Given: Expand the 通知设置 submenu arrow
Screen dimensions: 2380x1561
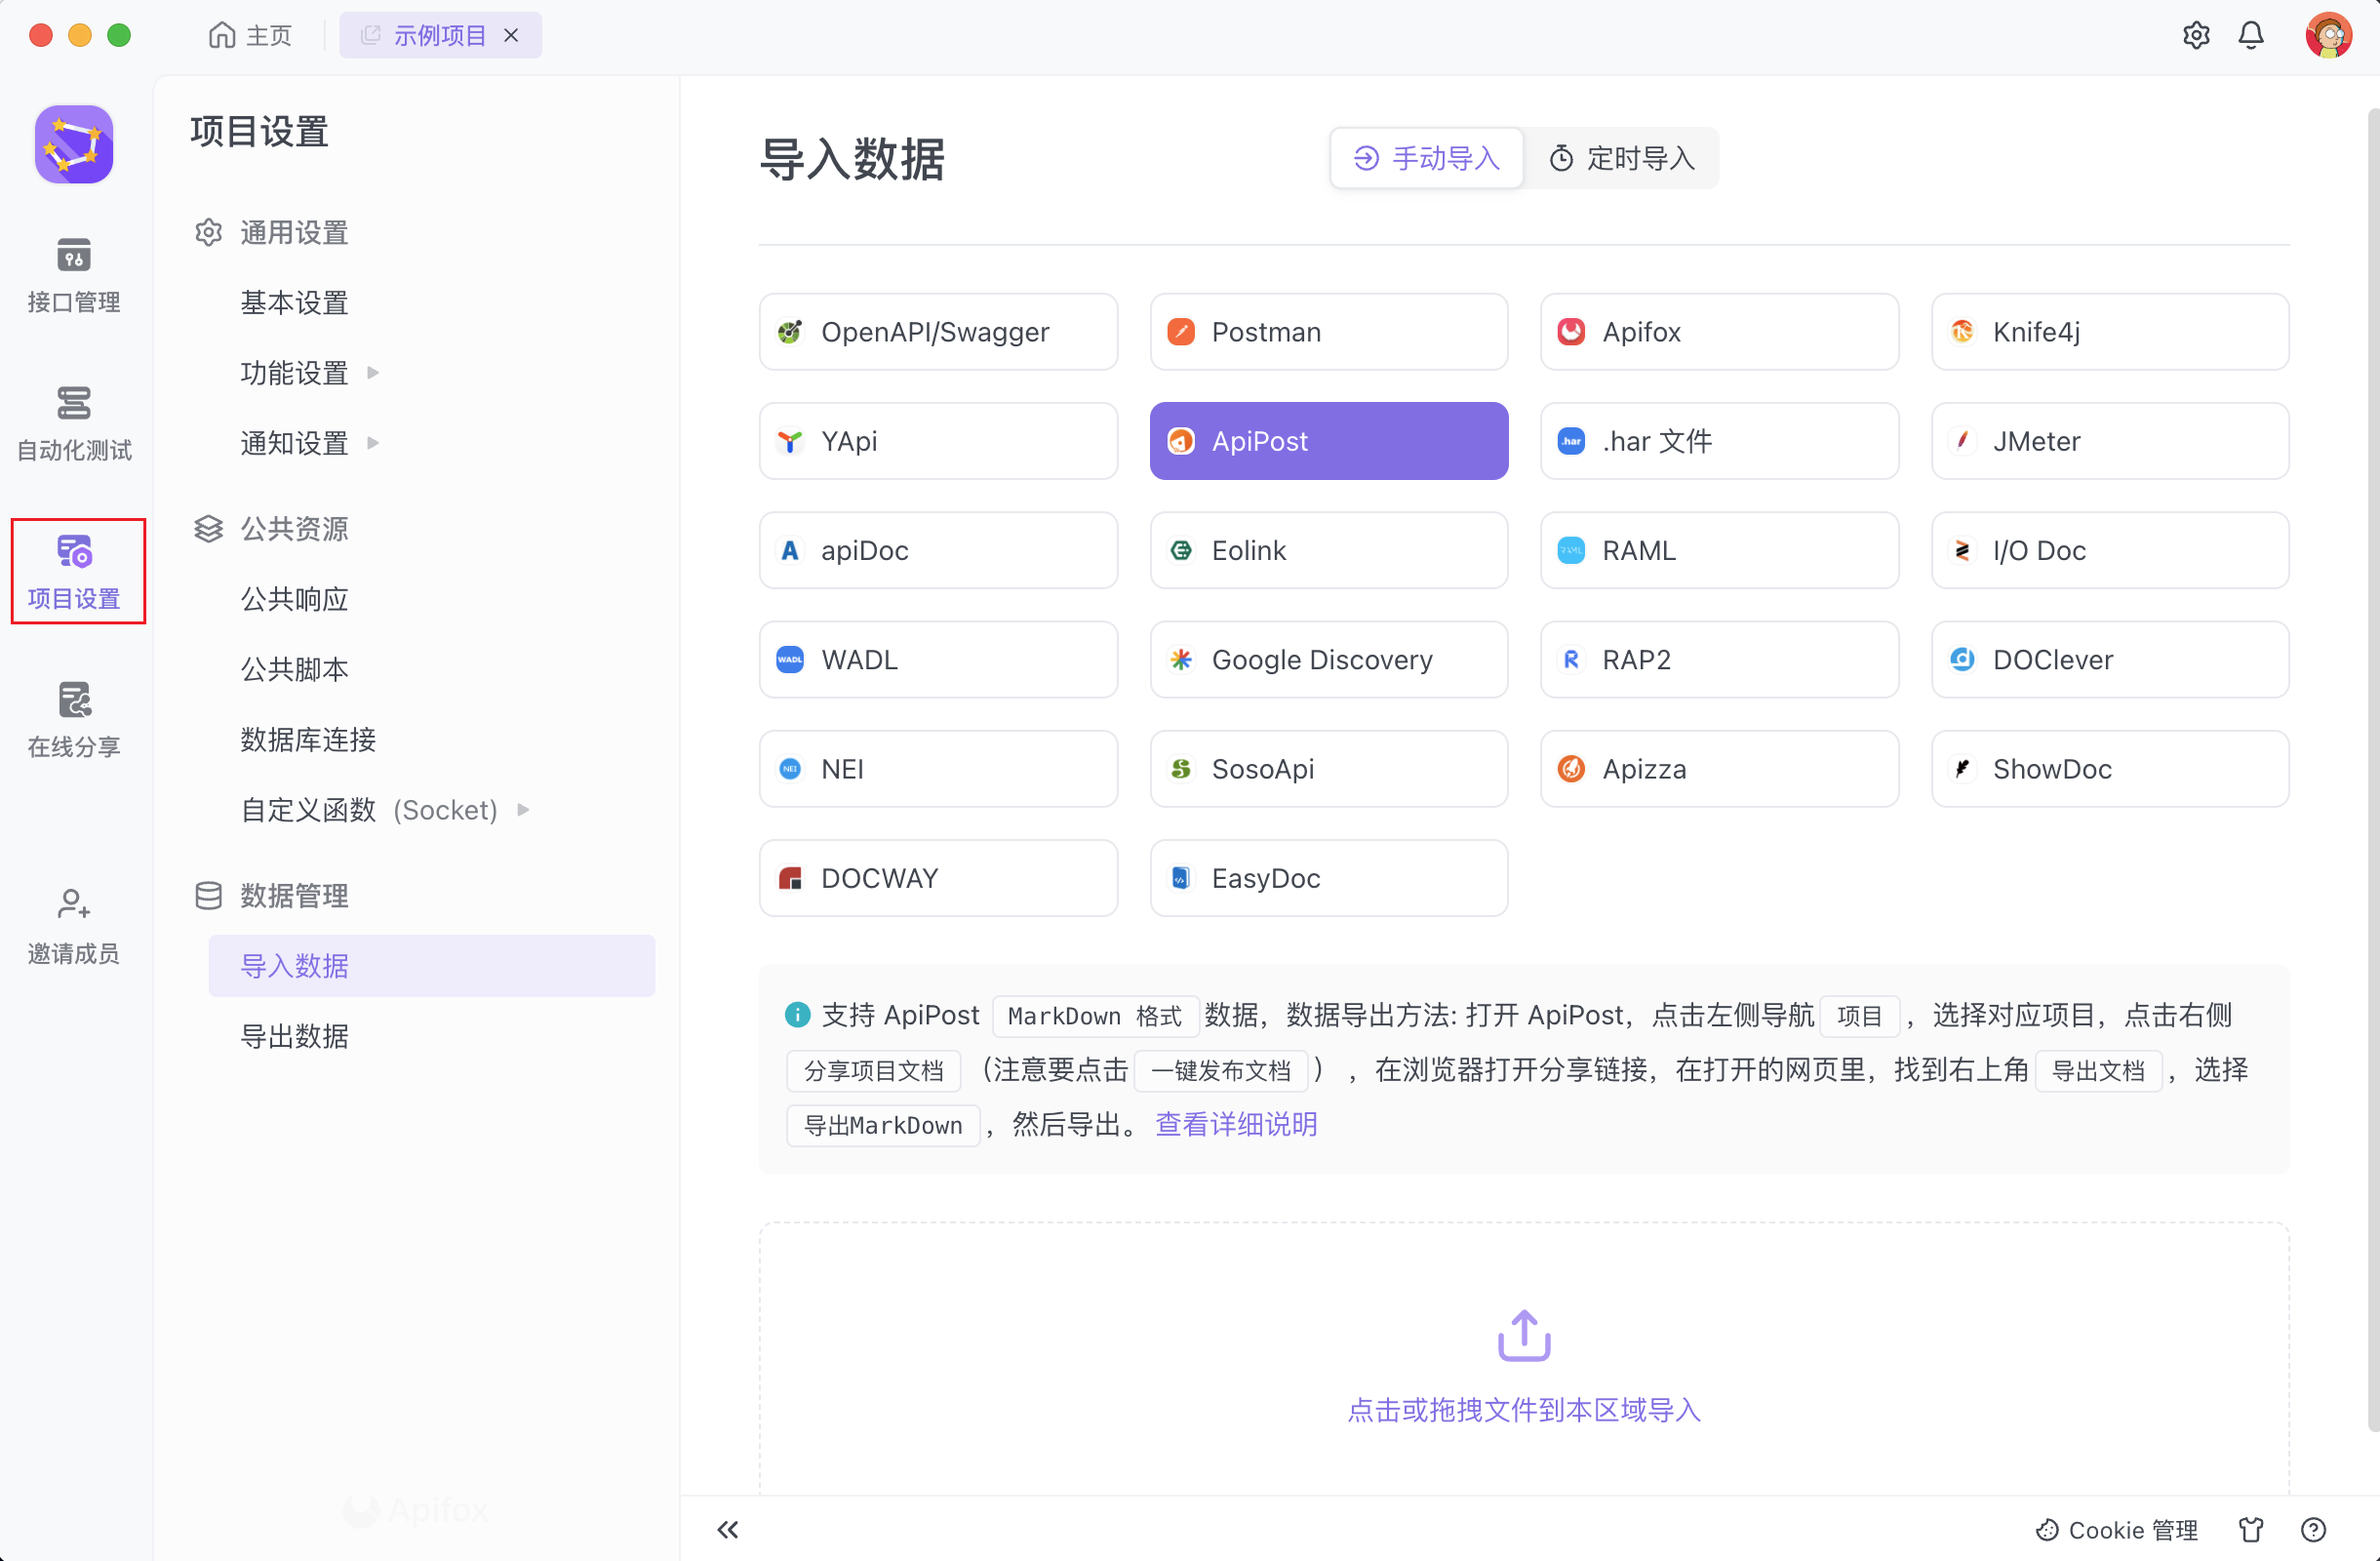Looking at the screenshot, I should tap(373, 443).
